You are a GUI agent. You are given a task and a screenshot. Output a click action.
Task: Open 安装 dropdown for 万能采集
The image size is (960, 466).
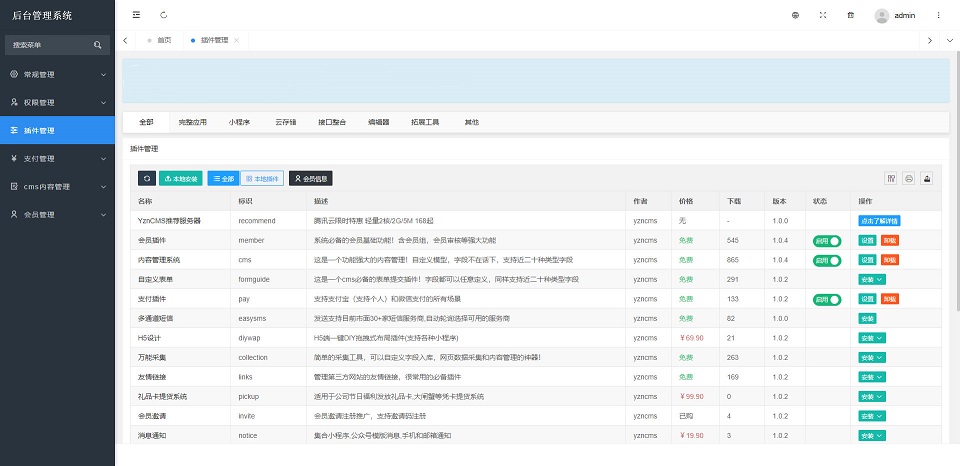point(872,358)
